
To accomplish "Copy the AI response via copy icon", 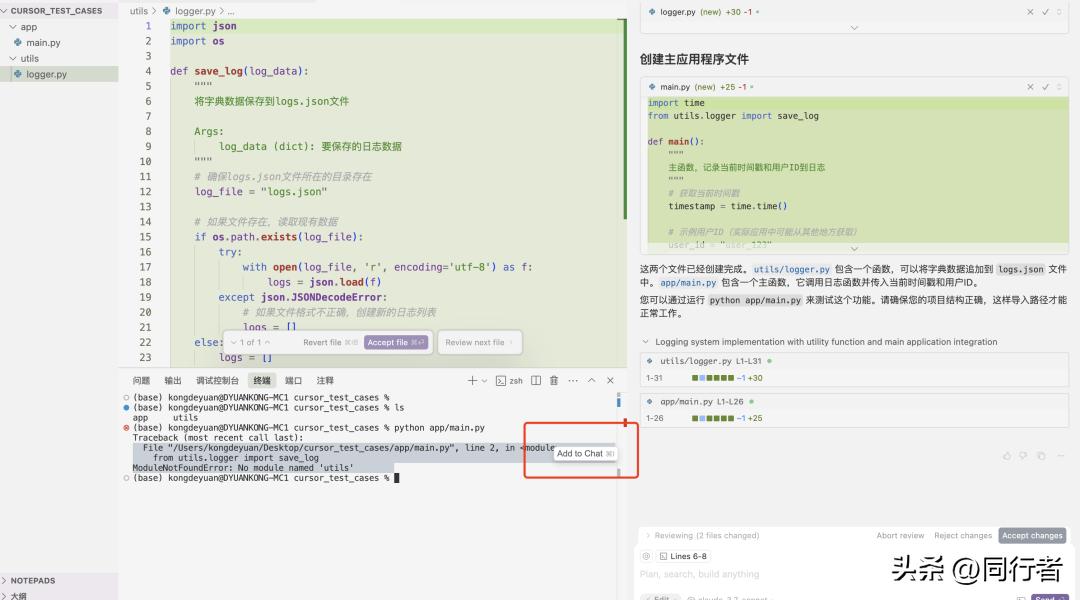I will click(x=1040, y=457).
